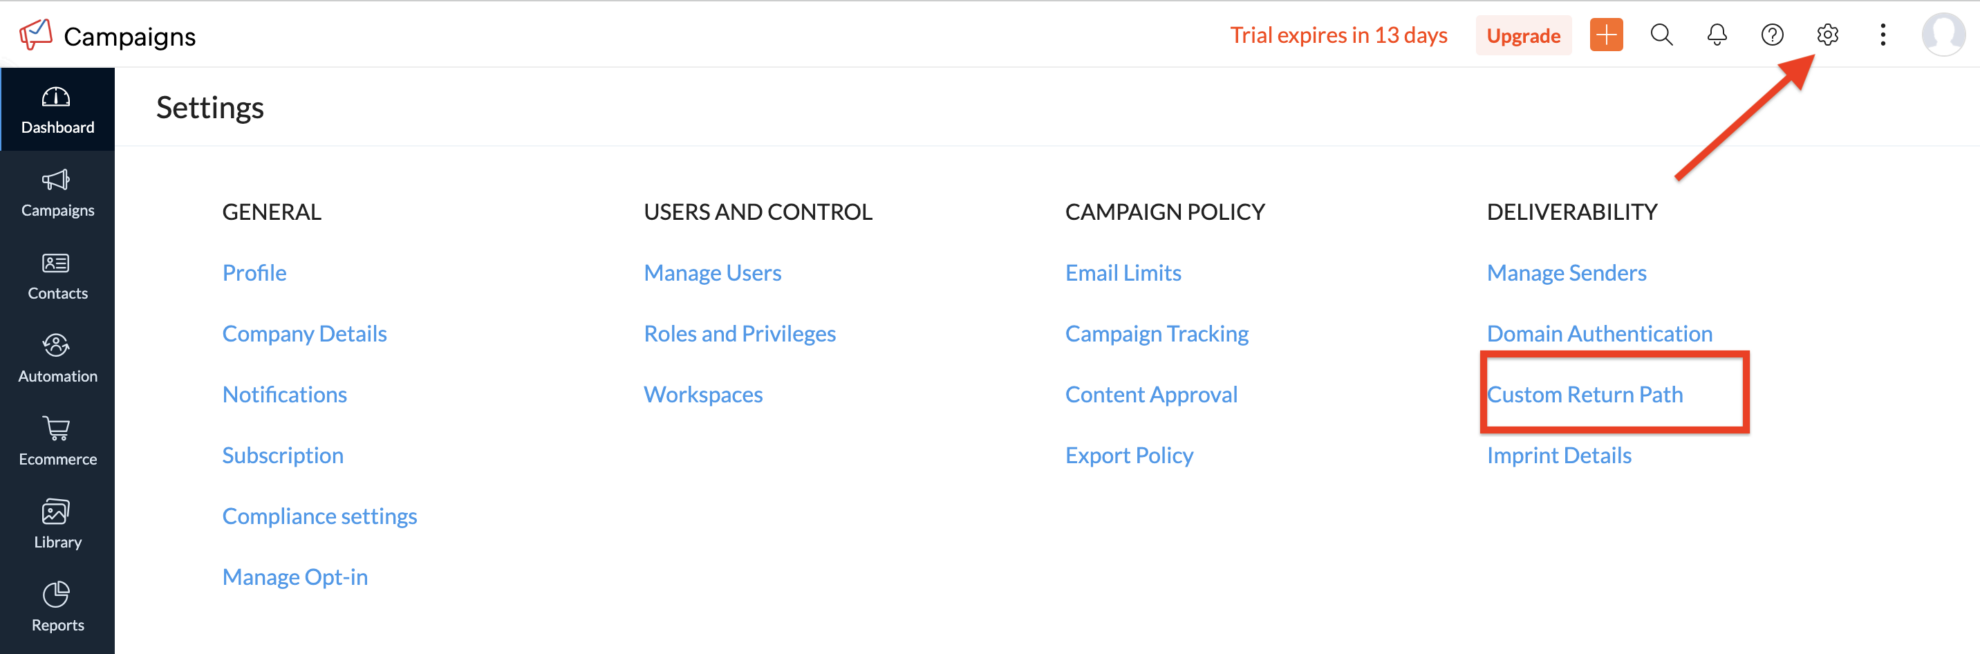The image size is (1980, 654).
Task: Open the profile avatar menu
Action: (x=1943, y=34)
